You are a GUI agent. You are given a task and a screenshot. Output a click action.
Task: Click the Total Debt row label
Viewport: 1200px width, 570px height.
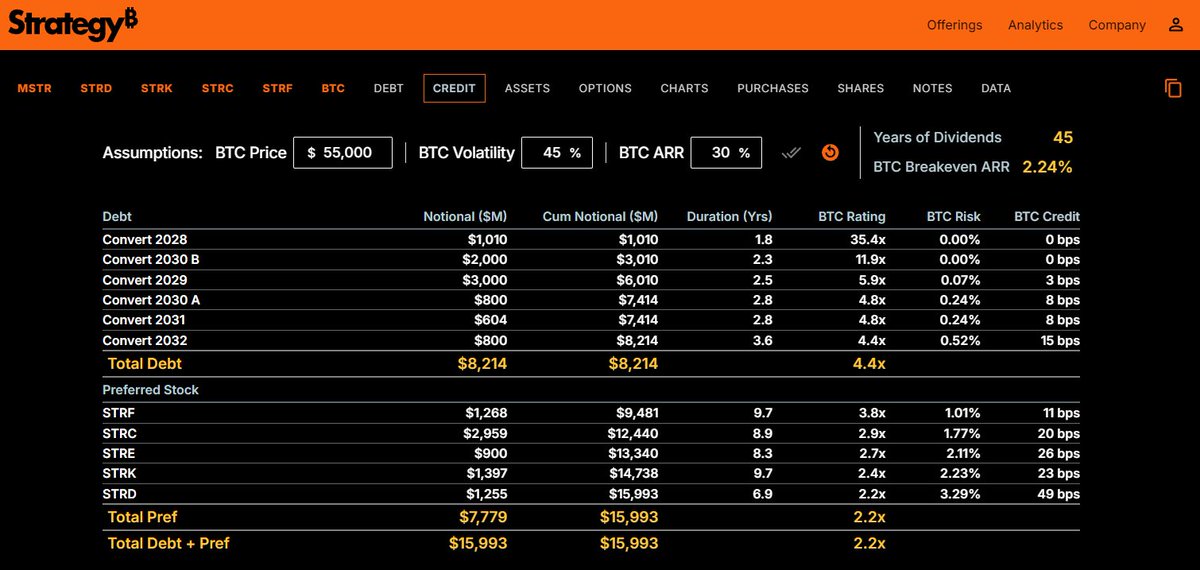click(145, 364)
